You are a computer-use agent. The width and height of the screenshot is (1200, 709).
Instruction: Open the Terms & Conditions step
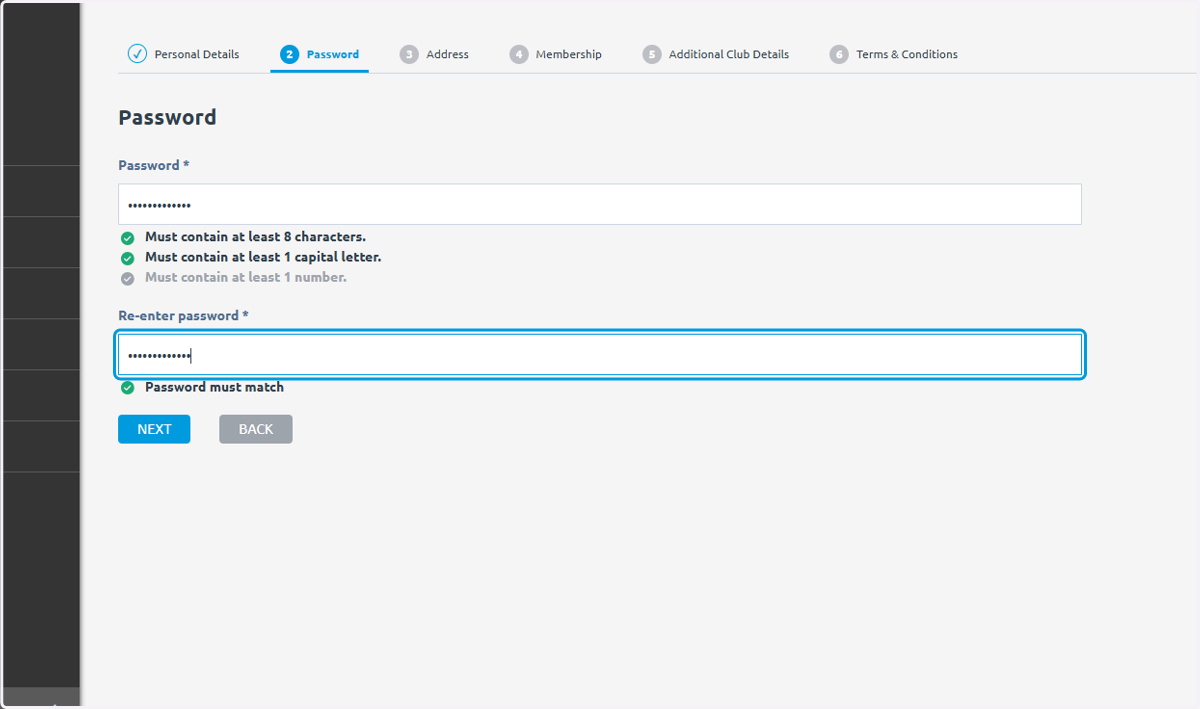click(894, 54)
